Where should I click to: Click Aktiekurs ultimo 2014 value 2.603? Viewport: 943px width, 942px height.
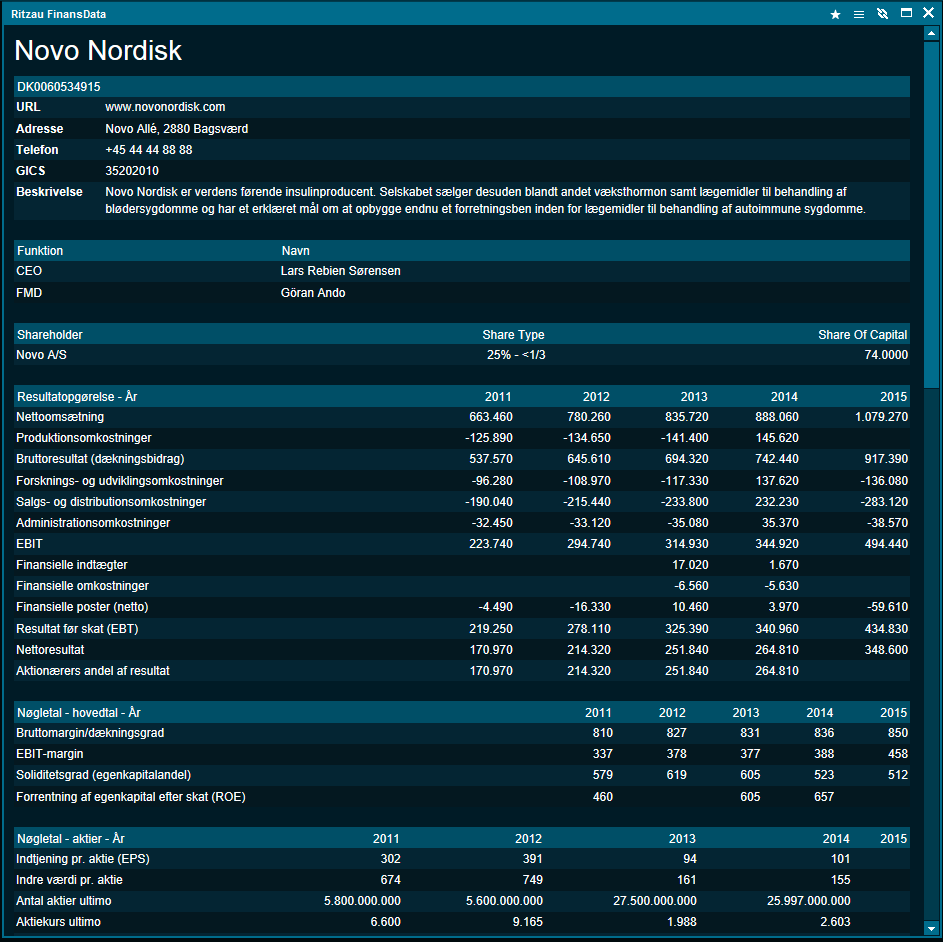(835, 922)
